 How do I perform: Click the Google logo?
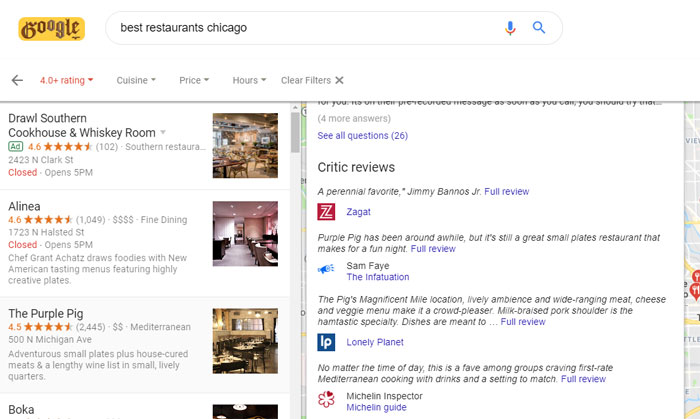pos(51,28)
